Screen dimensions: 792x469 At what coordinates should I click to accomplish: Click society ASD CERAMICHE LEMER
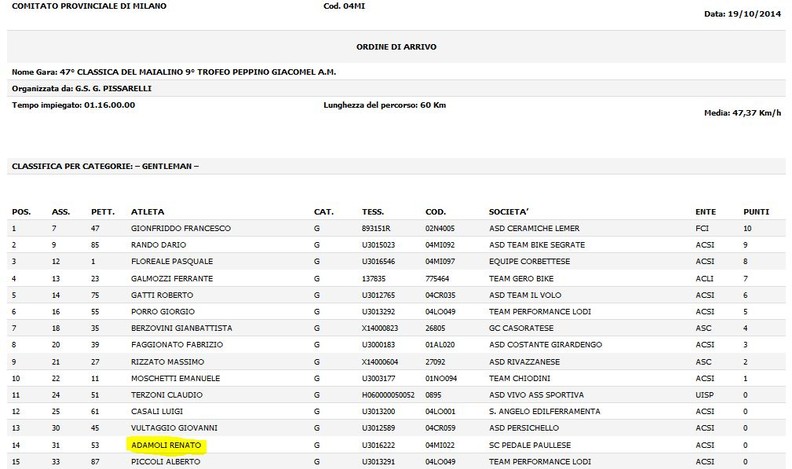tap(534, 228)
